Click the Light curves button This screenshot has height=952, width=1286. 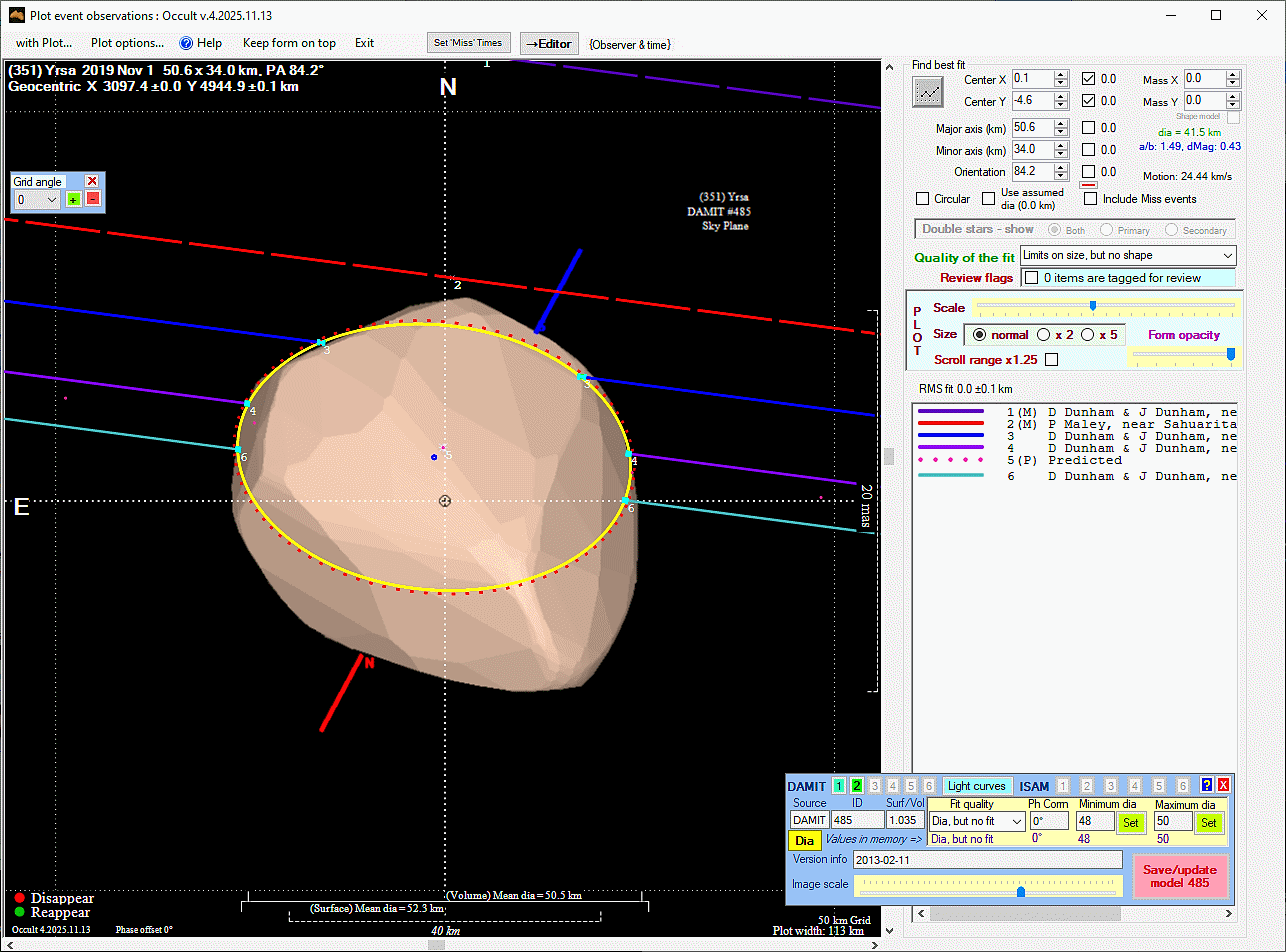[x=976, y=786]
